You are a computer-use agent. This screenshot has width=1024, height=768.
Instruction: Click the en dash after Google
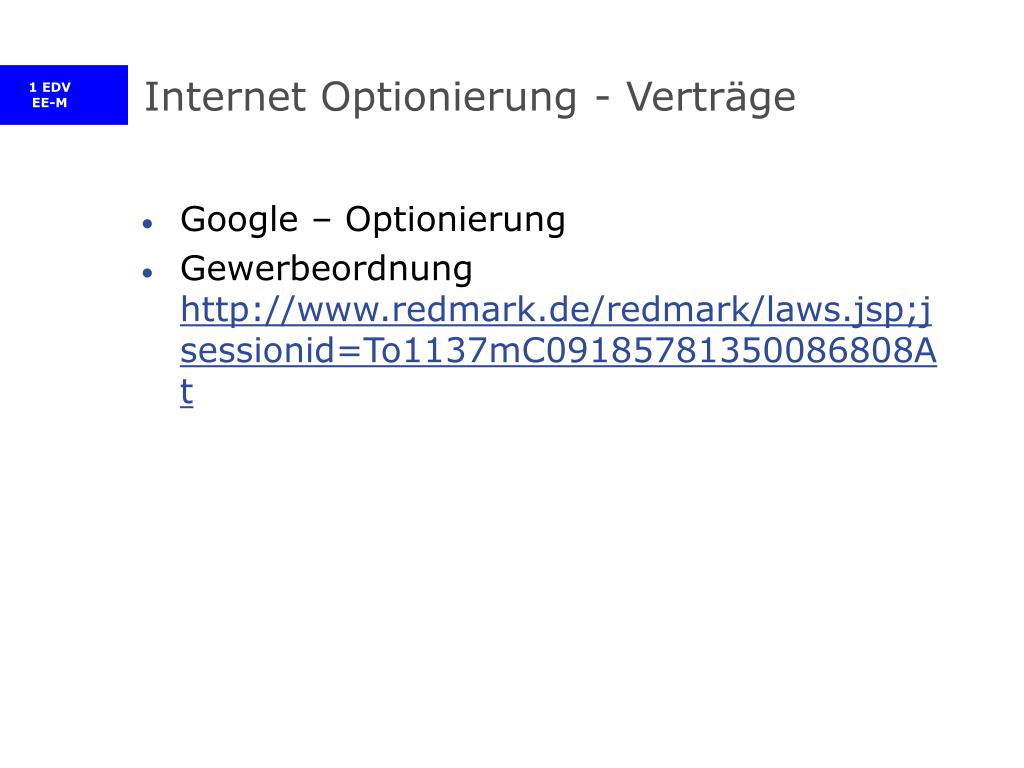coord(321,222)
